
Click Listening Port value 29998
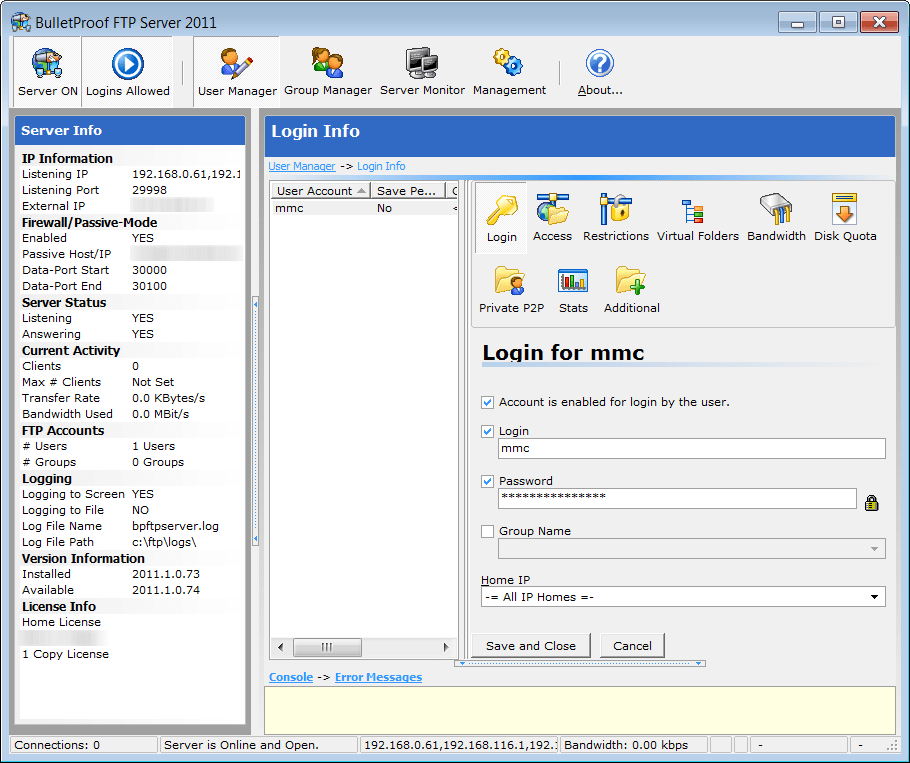149,190
